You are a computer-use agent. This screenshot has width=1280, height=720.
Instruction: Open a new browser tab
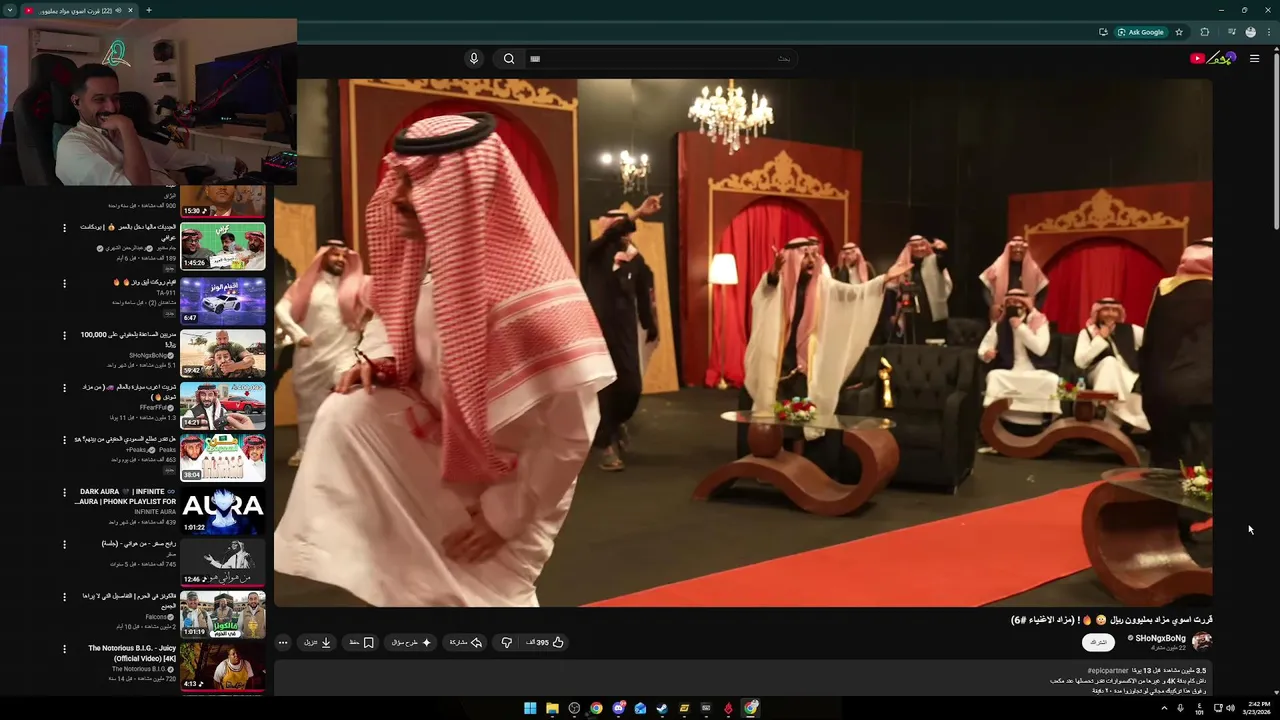(x=148, y=10)
